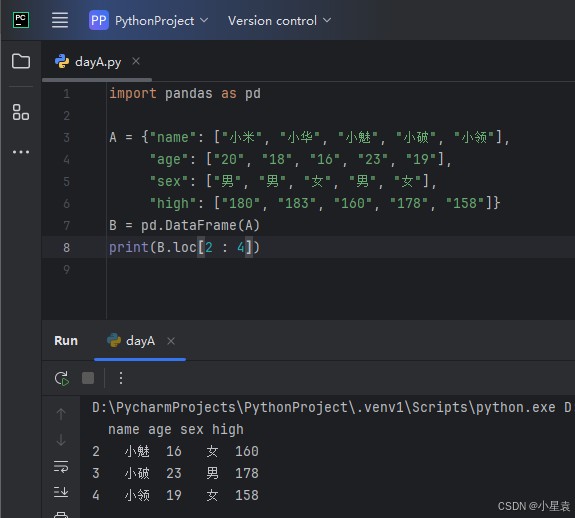
Task: Switch to the dayA run tab
Action: point(131,341)
